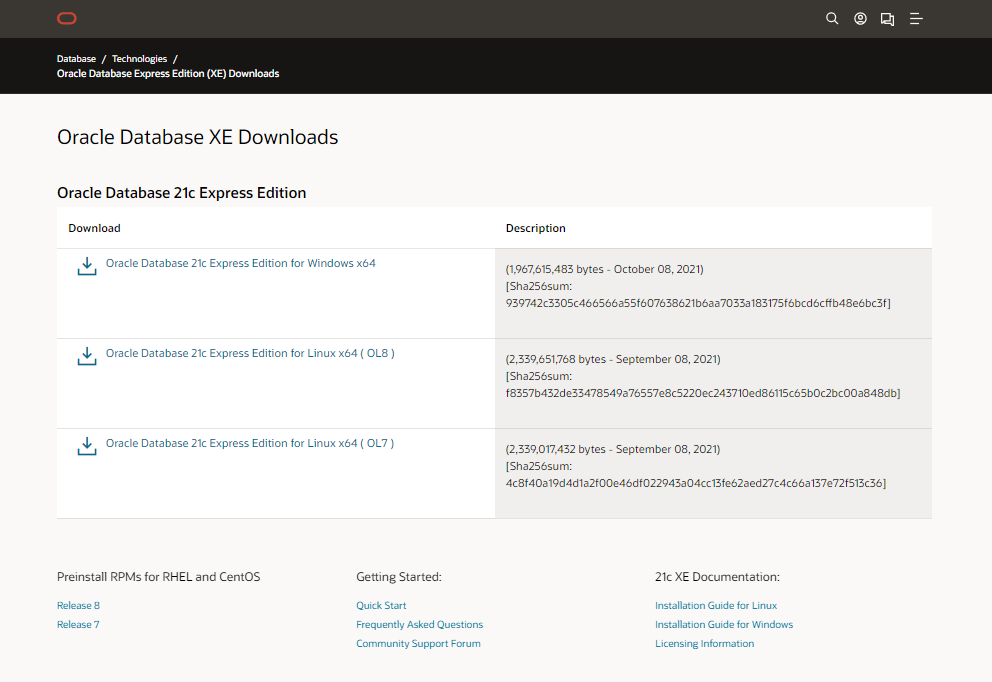The width and height of the screenshot is (992, 682).
Task: Click the Download column header
Action: [x=94, y=228]
